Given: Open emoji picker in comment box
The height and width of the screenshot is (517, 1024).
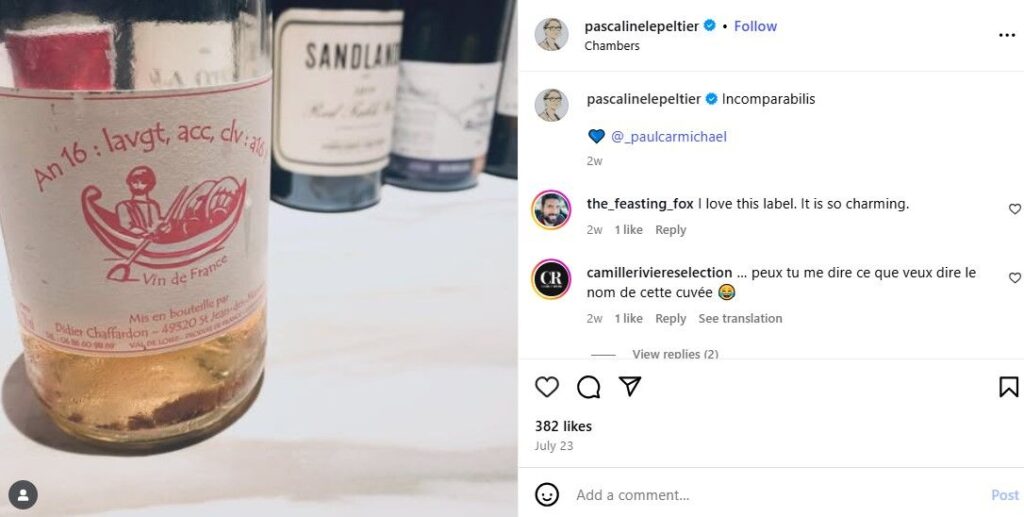Looking at the screenshot, I should (x=547, y=494).
